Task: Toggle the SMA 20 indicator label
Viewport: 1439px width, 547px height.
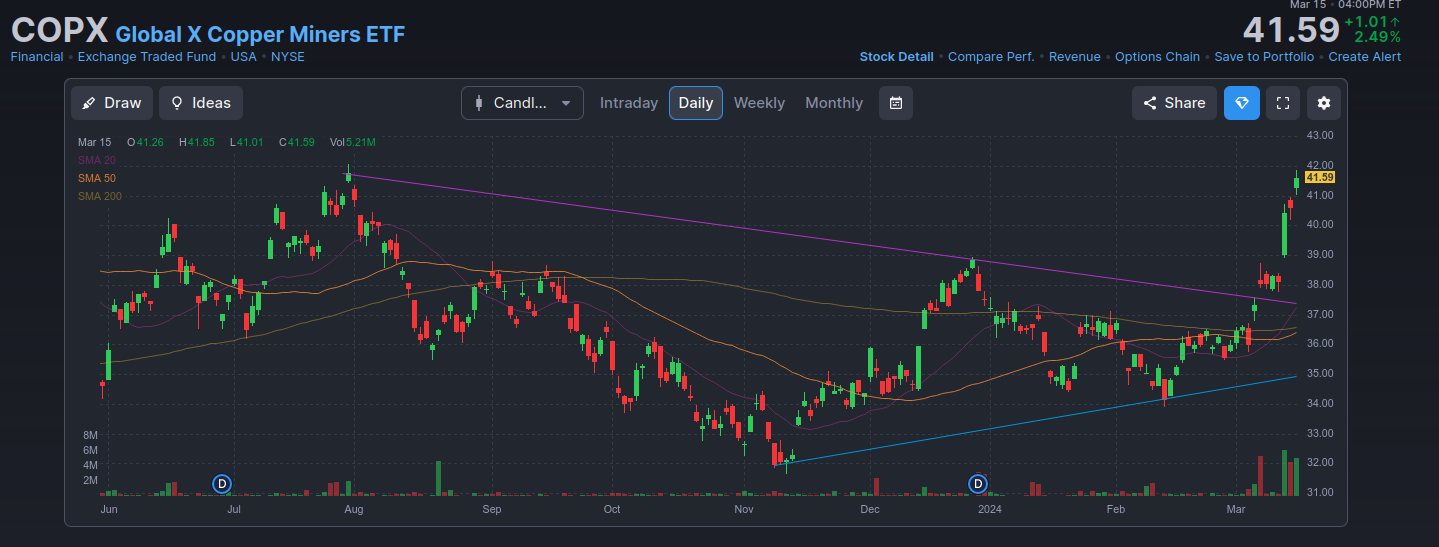Action: [x=97, y=160]
